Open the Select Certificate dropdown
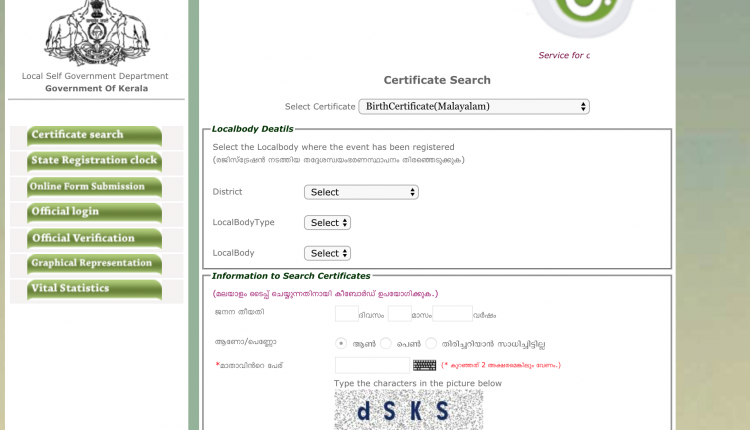The width and height of the screenshot is (750, 430). point(474,106)
